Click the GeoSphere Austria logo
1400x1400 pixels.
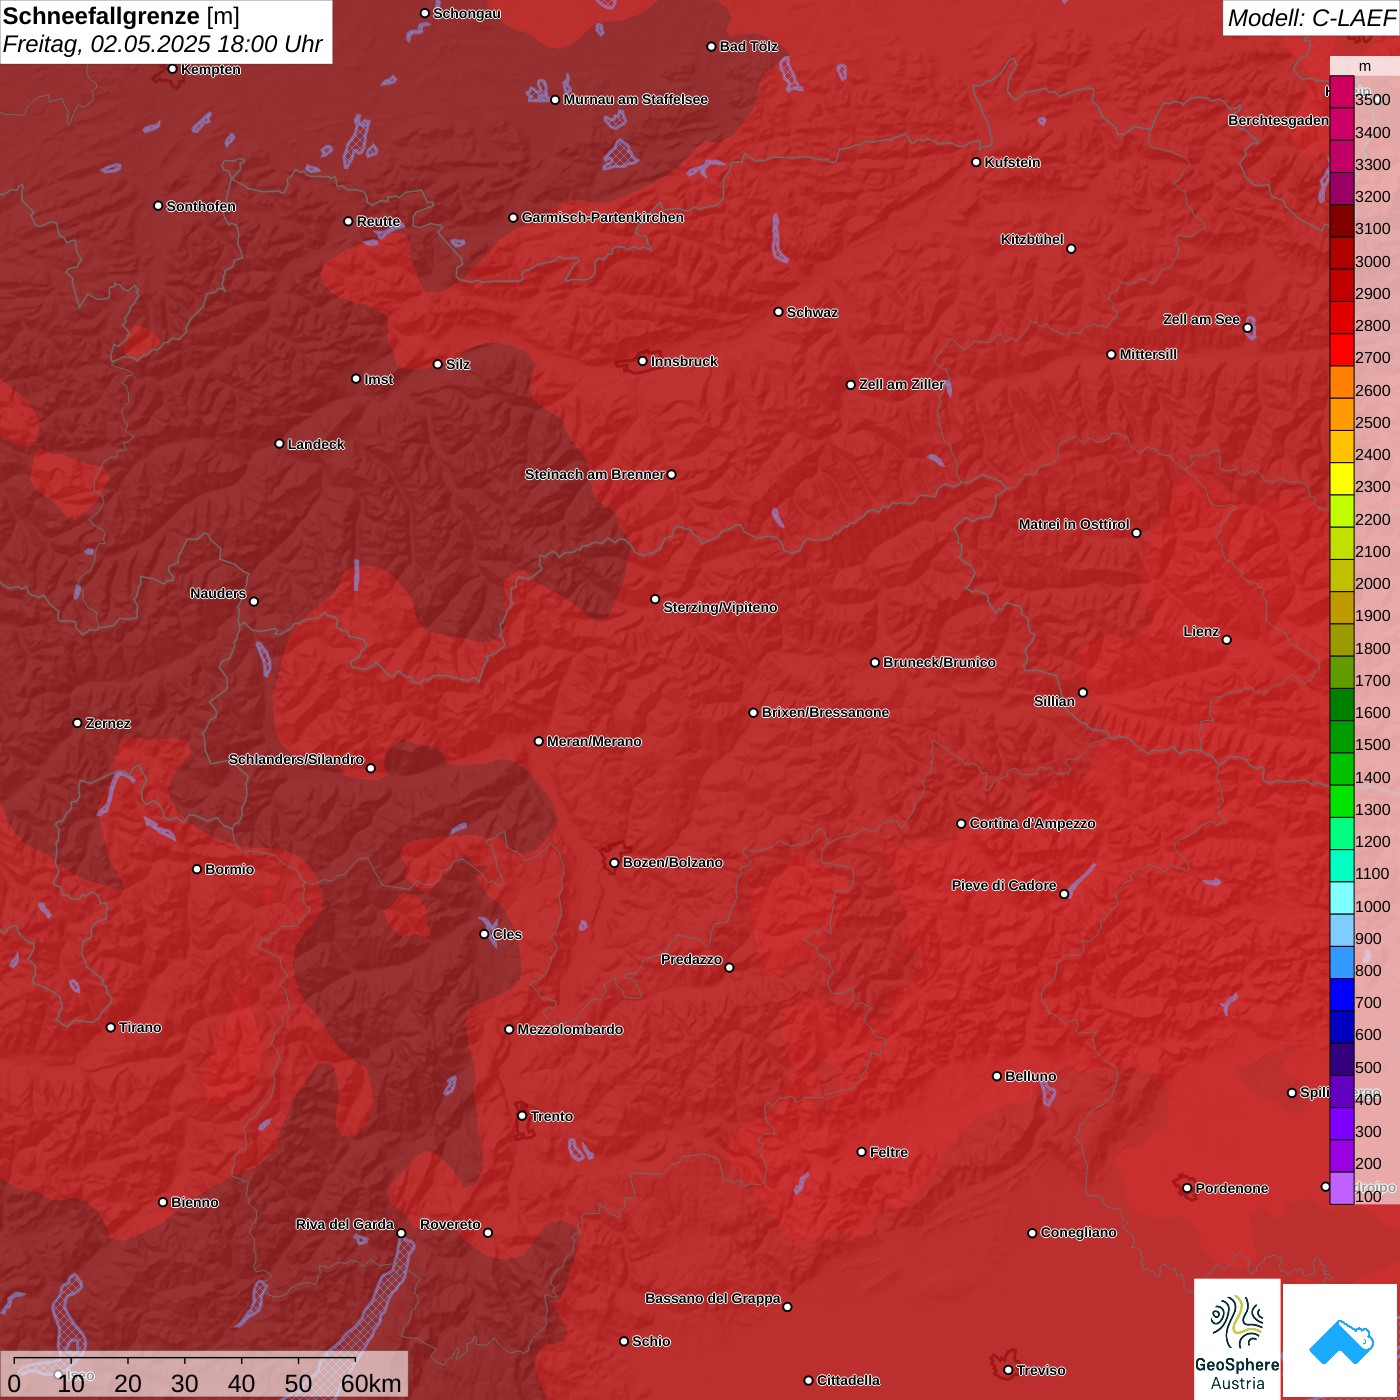pyautogui.click(x=1237, y=1339)
